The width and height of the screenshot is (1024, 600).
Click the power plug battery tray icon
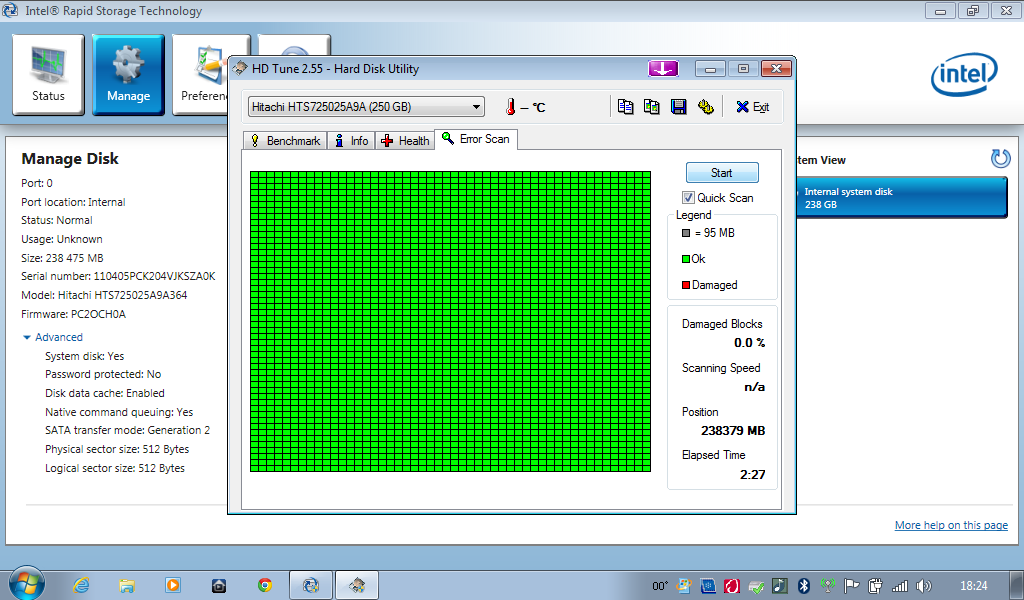(x=876, y=586)
